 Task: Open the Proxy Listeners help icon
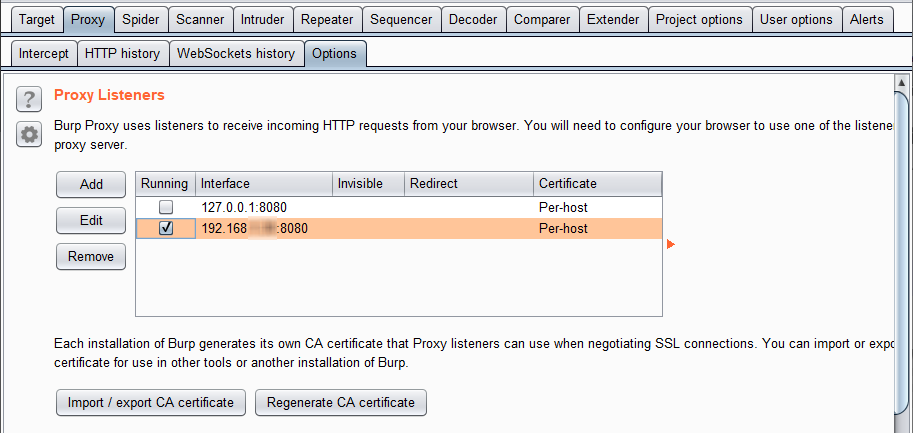pos(29,100)
